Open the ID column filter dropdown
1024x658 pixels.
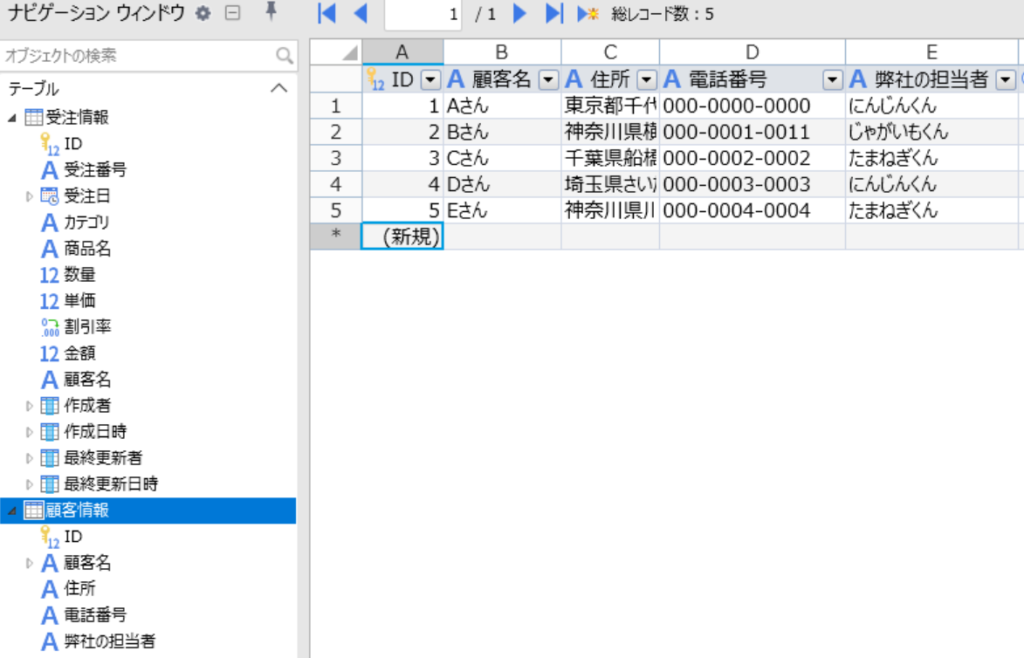(430, 79)
